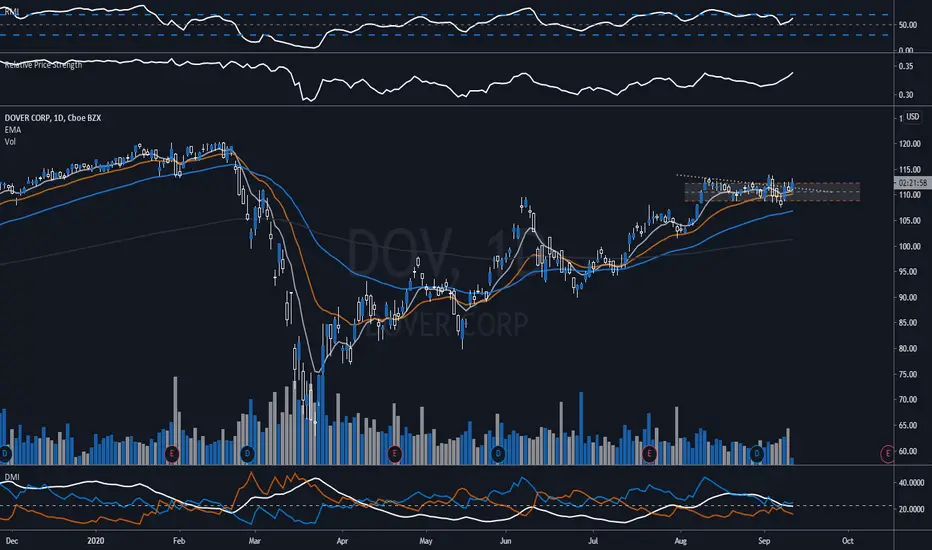Click the dividend marker D near Sep
The width and height of the screenshot is (932, 550).
(757, 454)
